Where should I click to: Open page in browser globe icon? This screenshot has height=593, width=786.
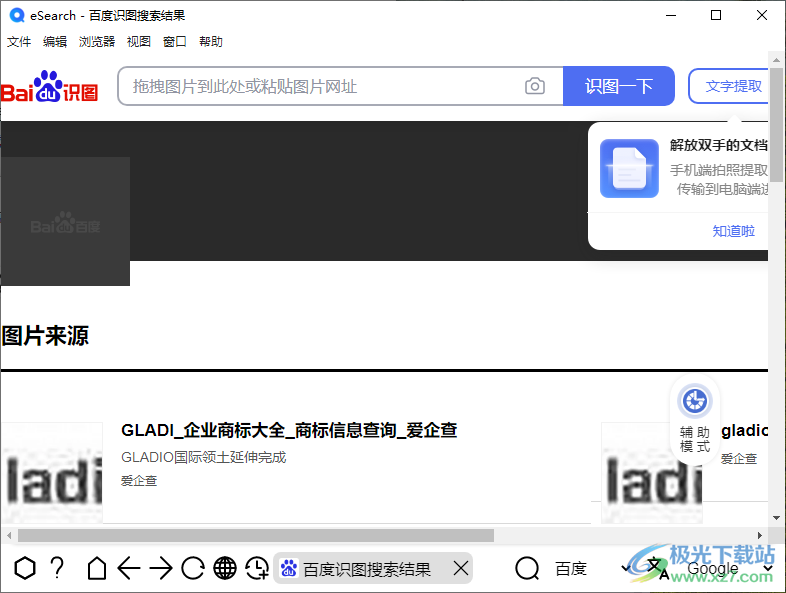tap(225, 568)
